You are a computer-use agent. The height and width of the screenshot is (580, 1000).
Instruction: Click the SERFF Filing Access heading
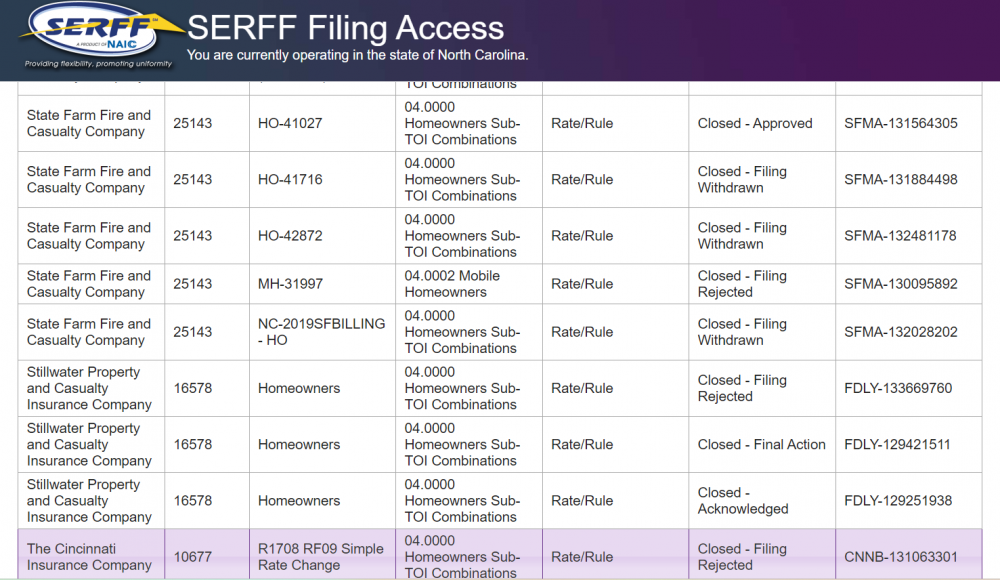pos(345,27)
